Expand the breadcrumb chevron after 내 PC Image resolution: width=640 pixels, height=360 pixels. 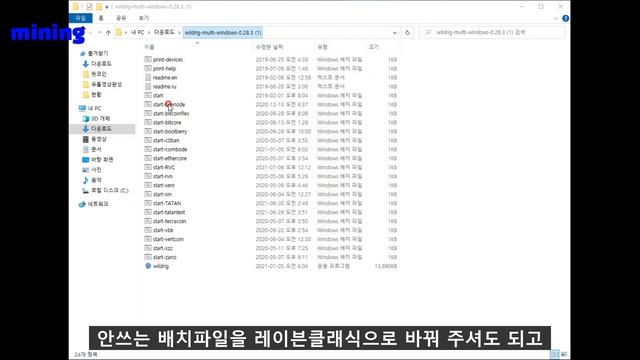tap(149, 32)
